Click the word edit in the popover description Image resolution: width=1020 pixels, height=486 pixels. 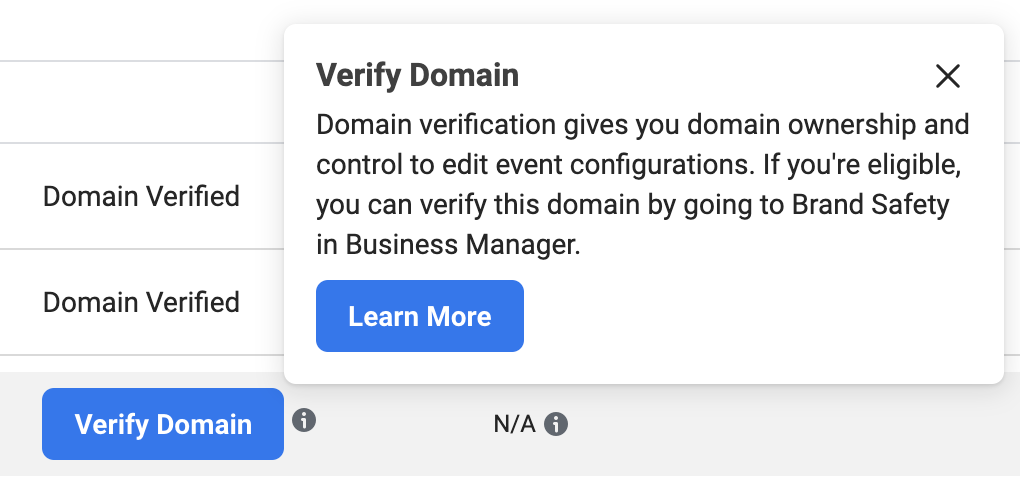click(464, 166)
